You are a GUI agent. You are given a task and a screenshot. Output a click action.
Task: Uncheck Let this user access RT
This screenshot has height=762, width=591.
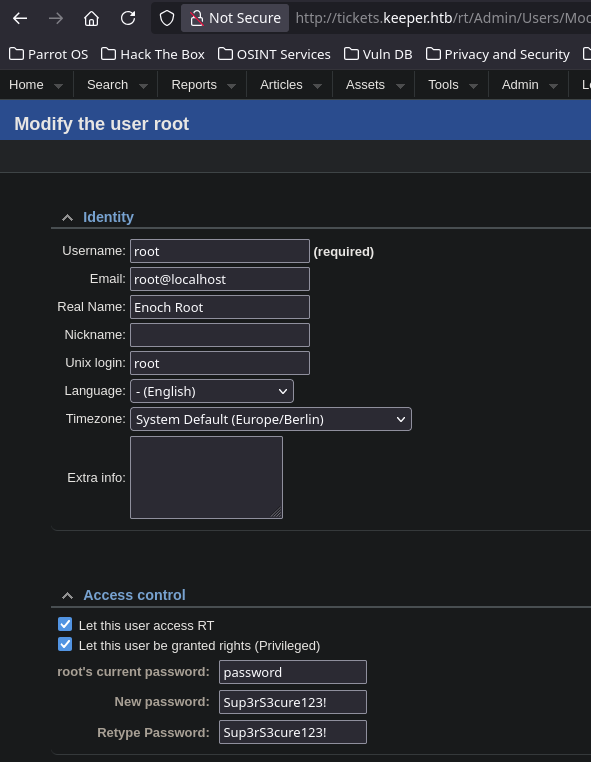coord(65,624)
